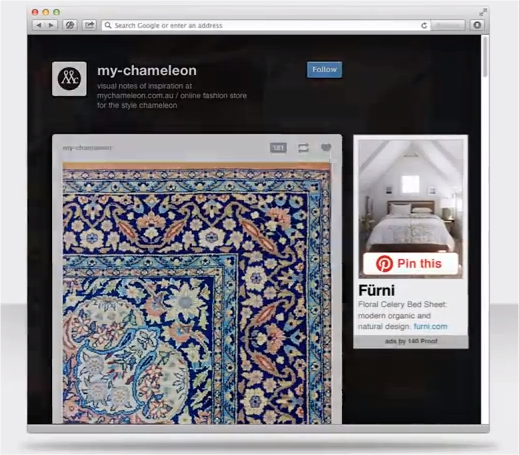519x455 pixels.
Task: Follow the my-chameleon blog
Action: 324,70
